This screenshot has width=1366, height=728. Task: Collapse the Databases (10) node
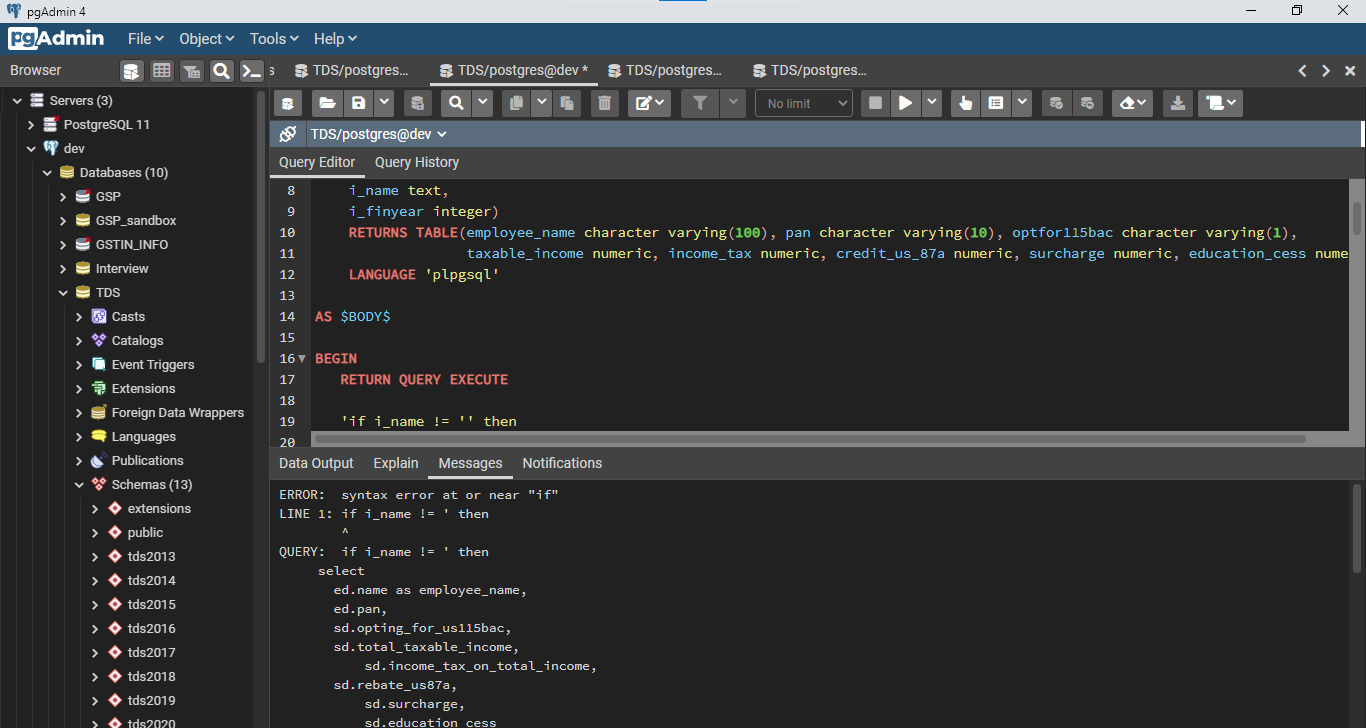click(x=47, y=173)
